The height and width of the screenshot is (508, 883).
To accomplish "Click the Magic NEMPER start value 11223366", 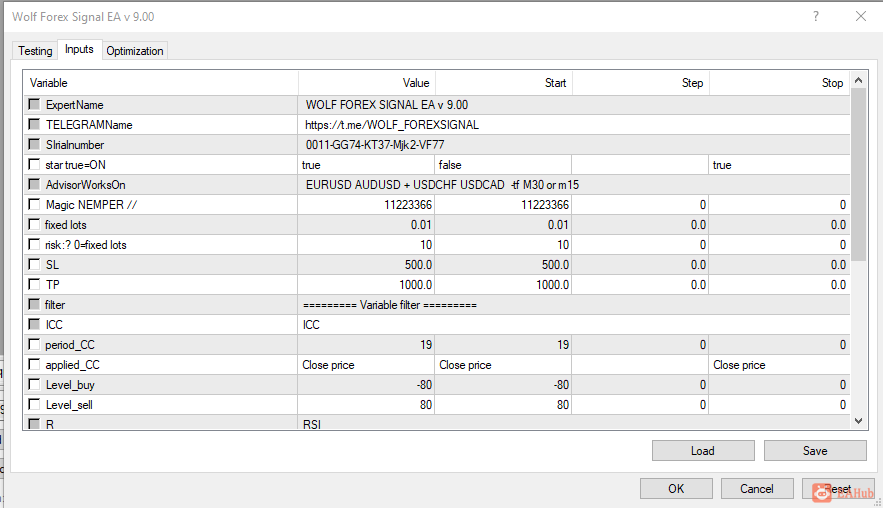I will tap(503, 204).
